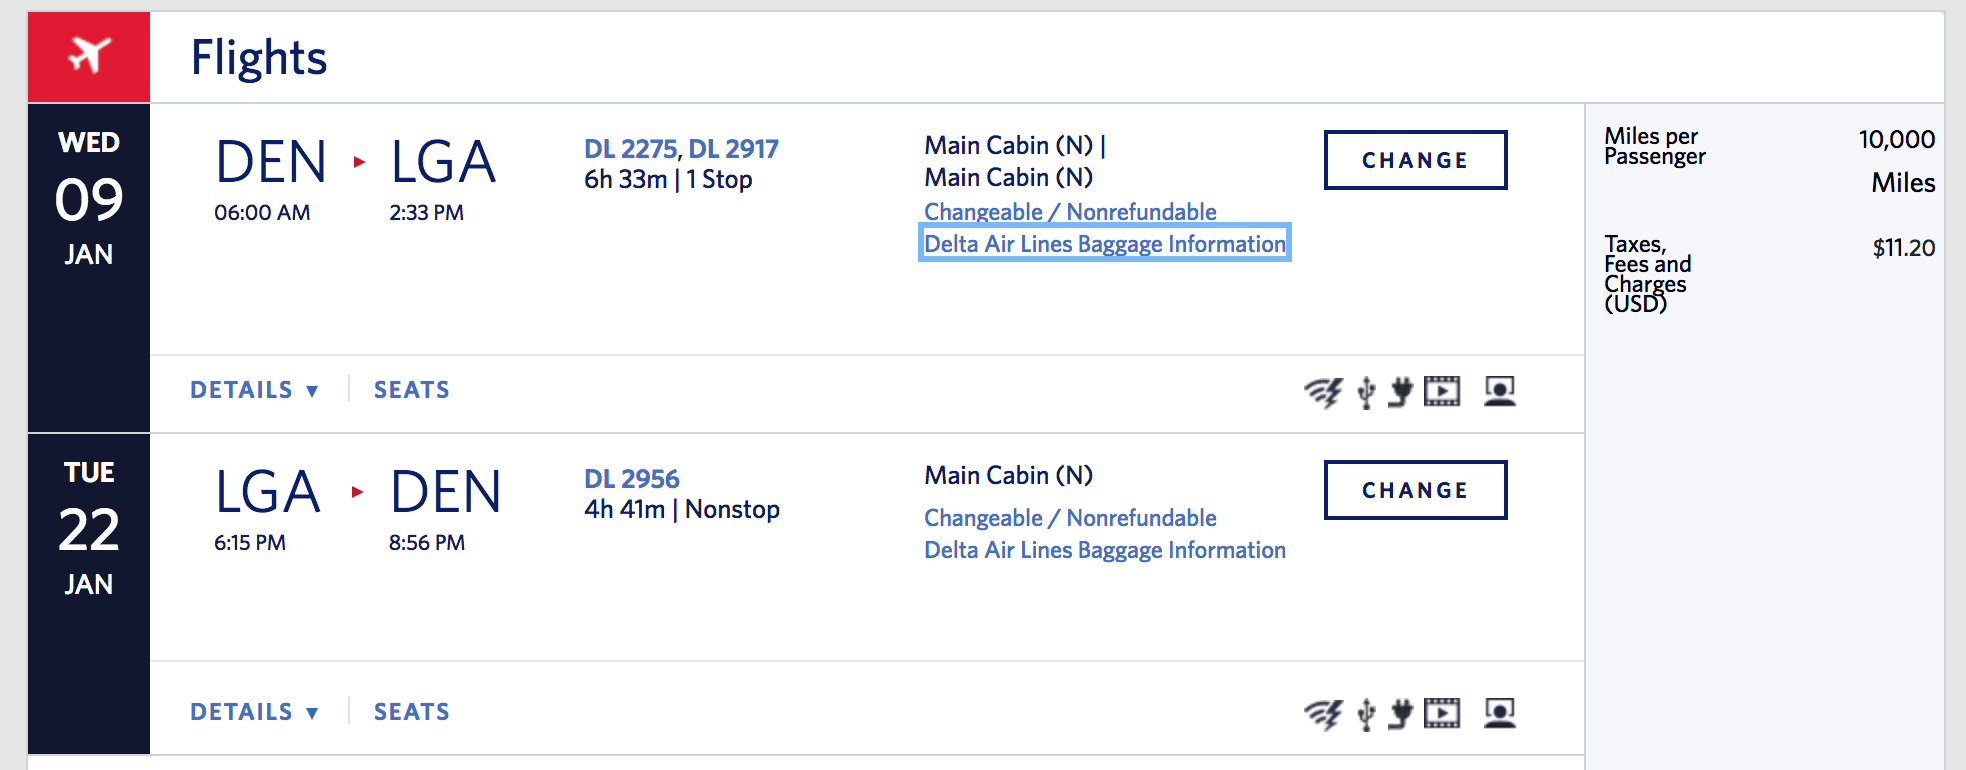Open the highlighted Delta Air Lines Baggage Information link
The height and width of the screenshot is (770, 1966).
pos(1104,244)
